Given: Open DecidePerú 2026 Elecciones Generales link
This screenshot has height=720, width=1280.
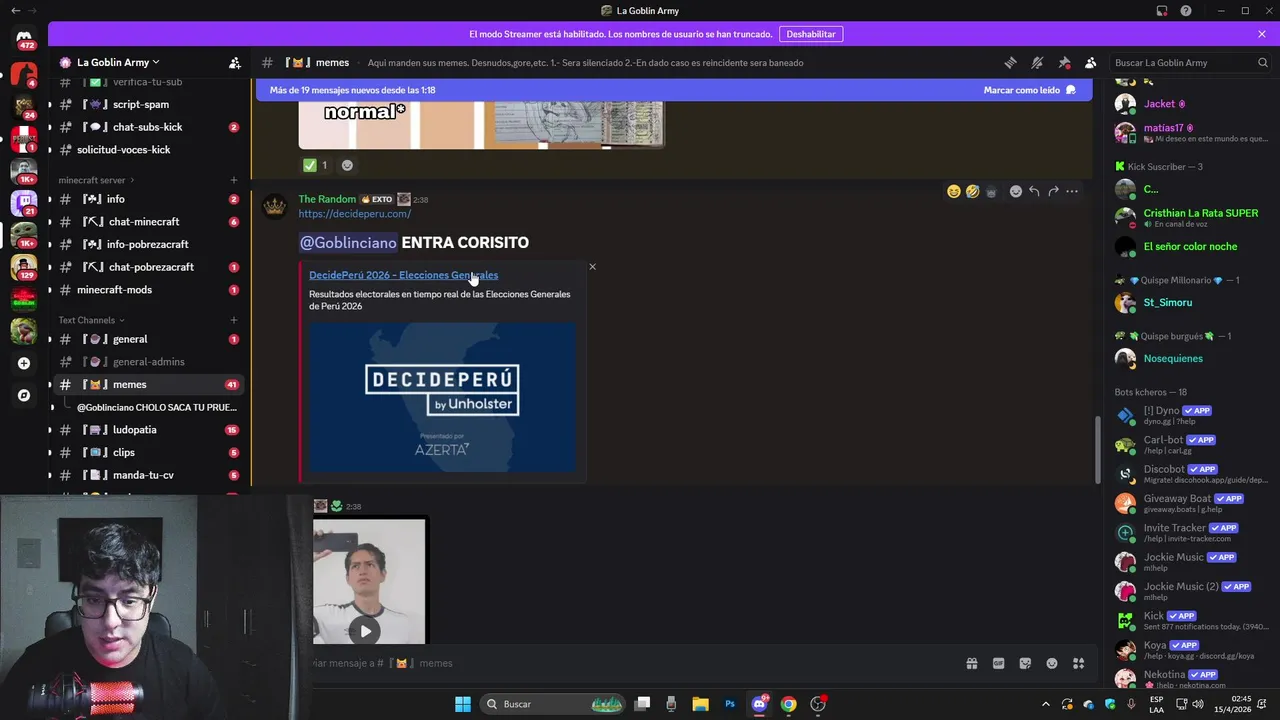Looking at the screenshot, I should 403,275.
